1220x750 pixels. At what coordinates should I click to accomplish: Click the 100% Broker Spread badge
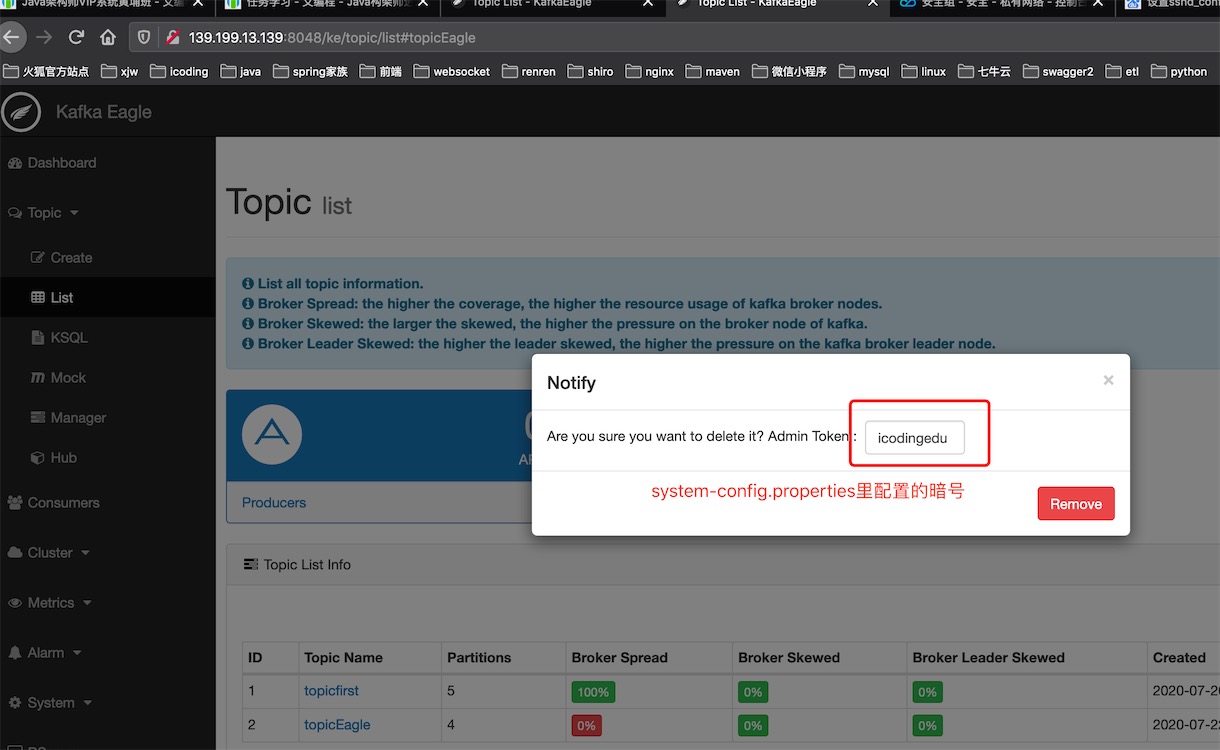pyautogui.click(x=593, y=692)
